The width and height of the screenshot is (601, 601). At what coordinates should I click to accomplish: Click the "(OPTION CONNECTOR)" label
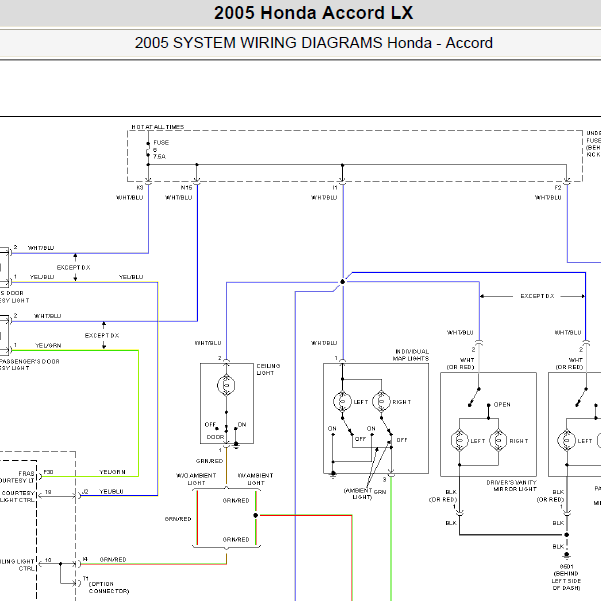(108, 587)
